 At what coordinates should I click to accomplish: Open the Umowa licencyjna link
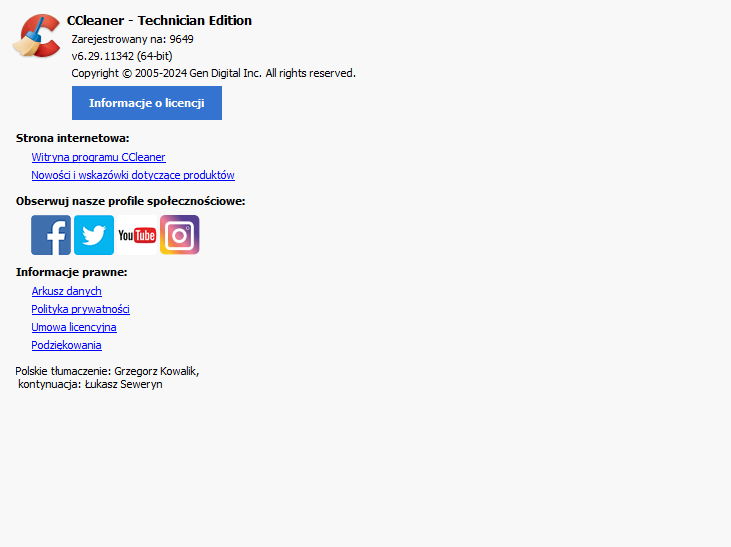point(74,327)
